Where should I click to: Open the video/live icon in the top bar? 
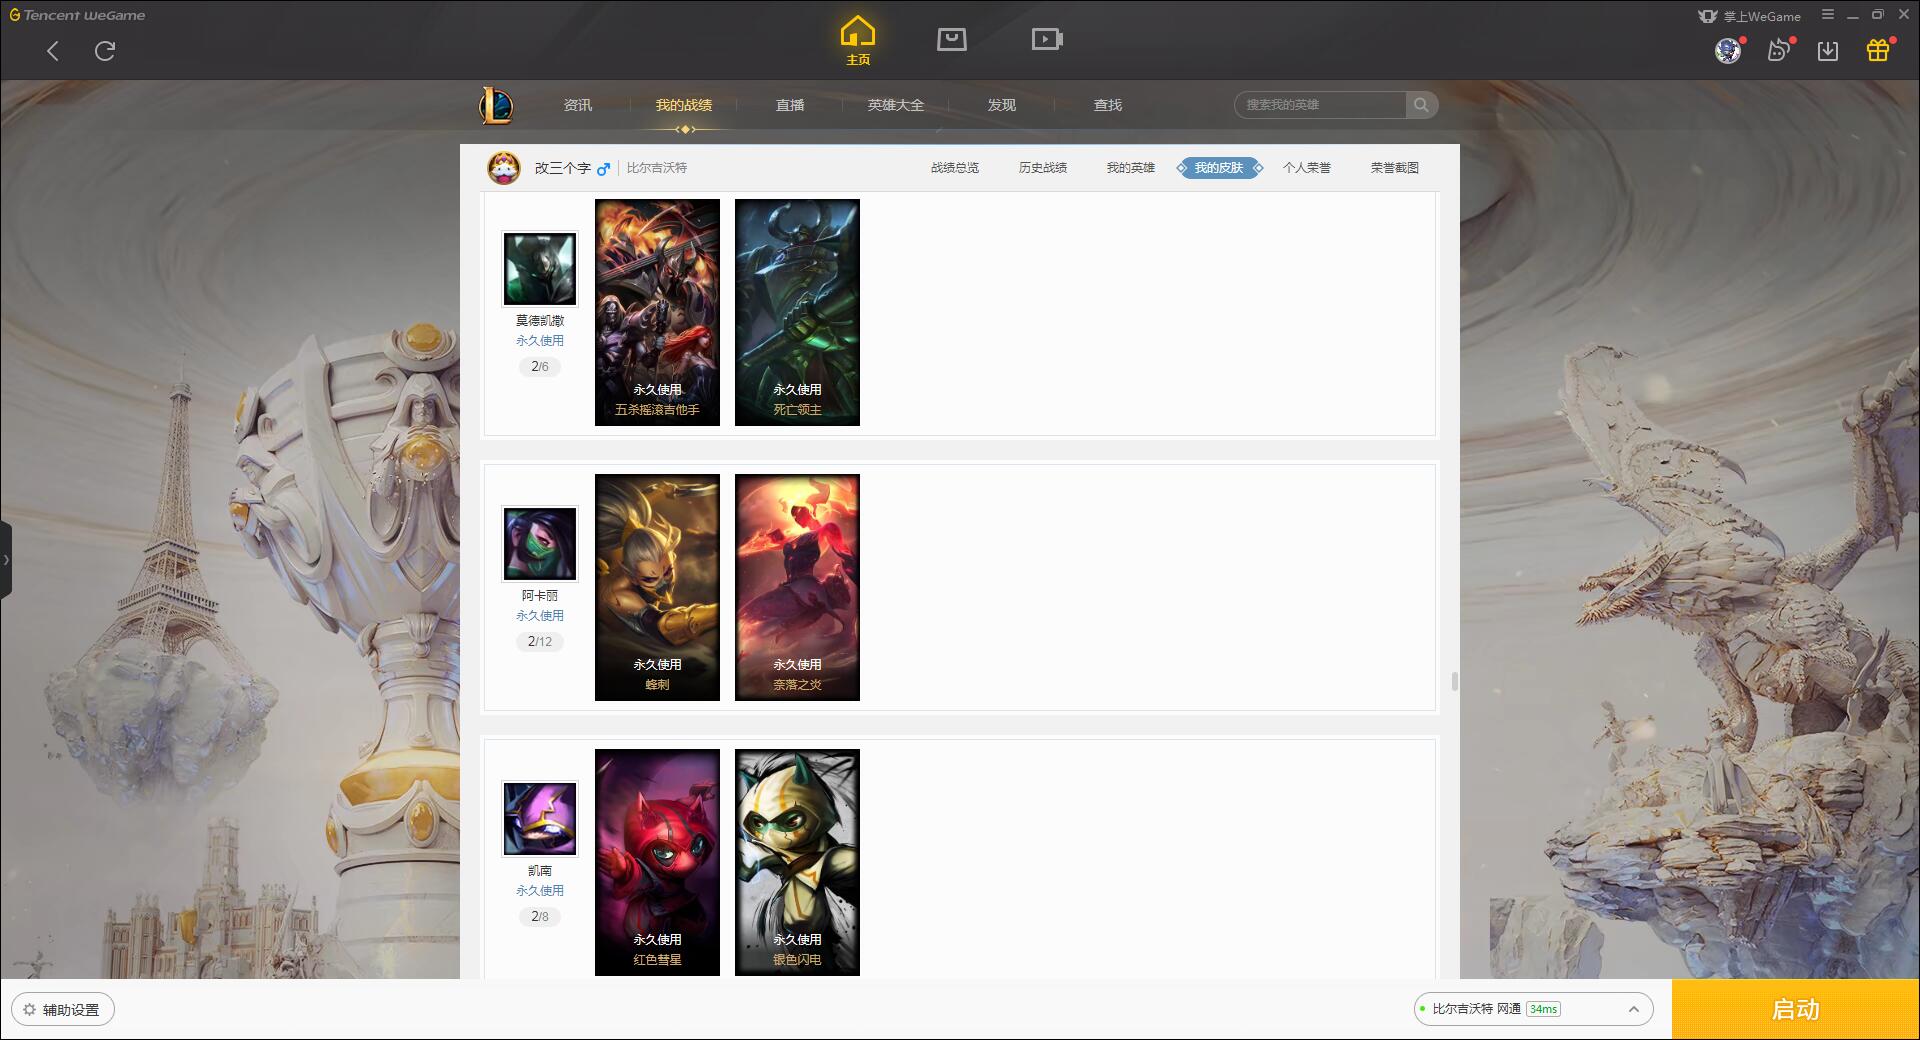click(1047, 39)
